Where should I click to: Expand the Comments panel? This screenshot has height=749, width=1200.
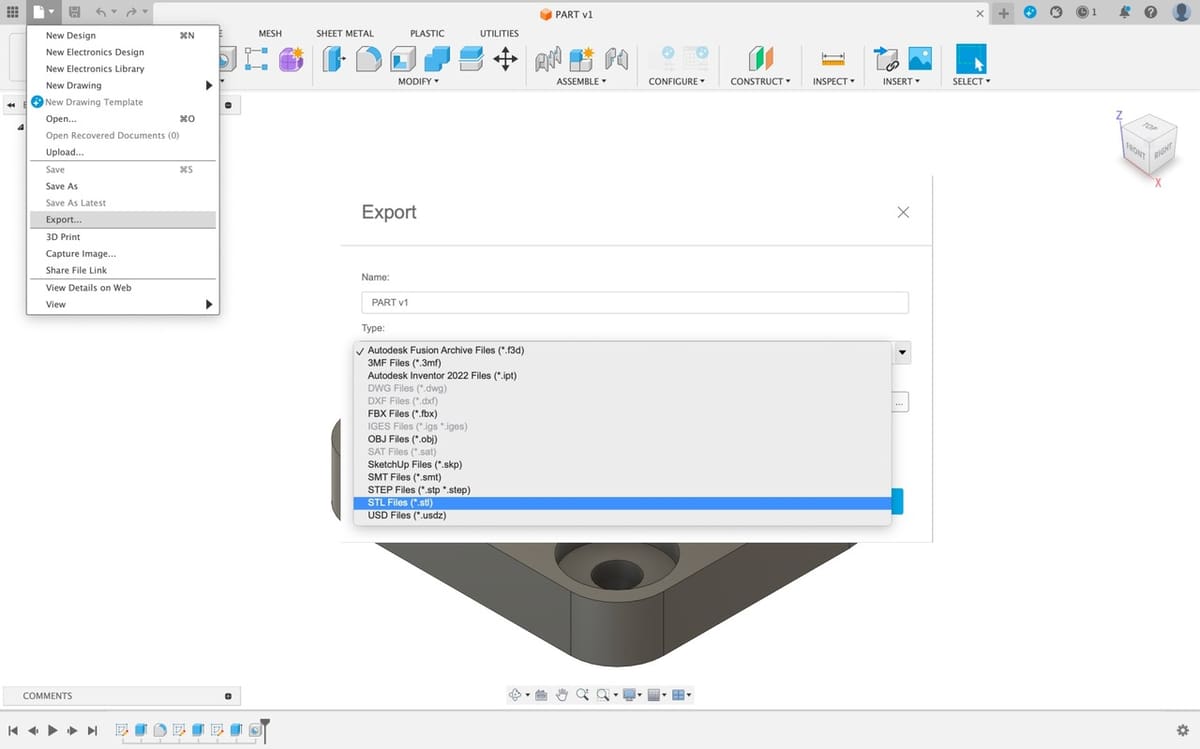[228, 696]
